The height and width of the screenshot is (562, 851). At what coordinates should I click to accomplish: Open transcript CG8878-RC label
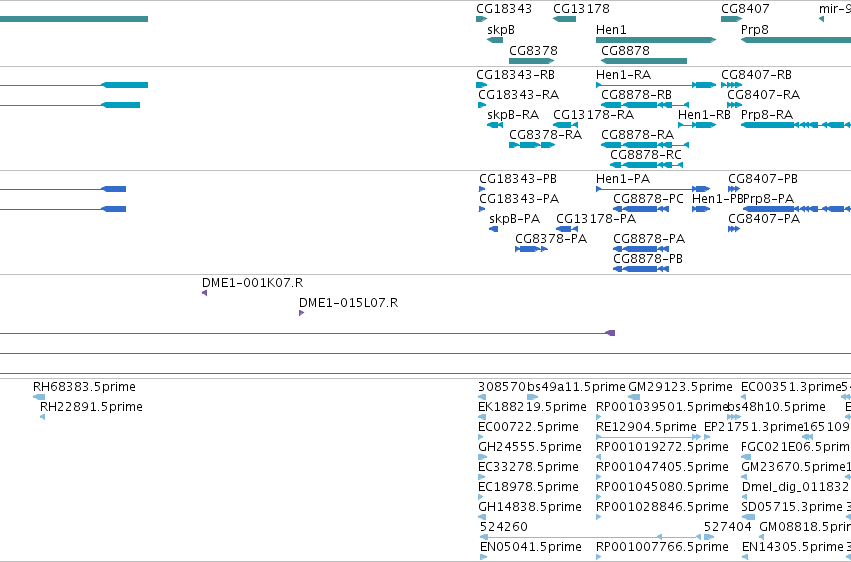coord(645,155)
